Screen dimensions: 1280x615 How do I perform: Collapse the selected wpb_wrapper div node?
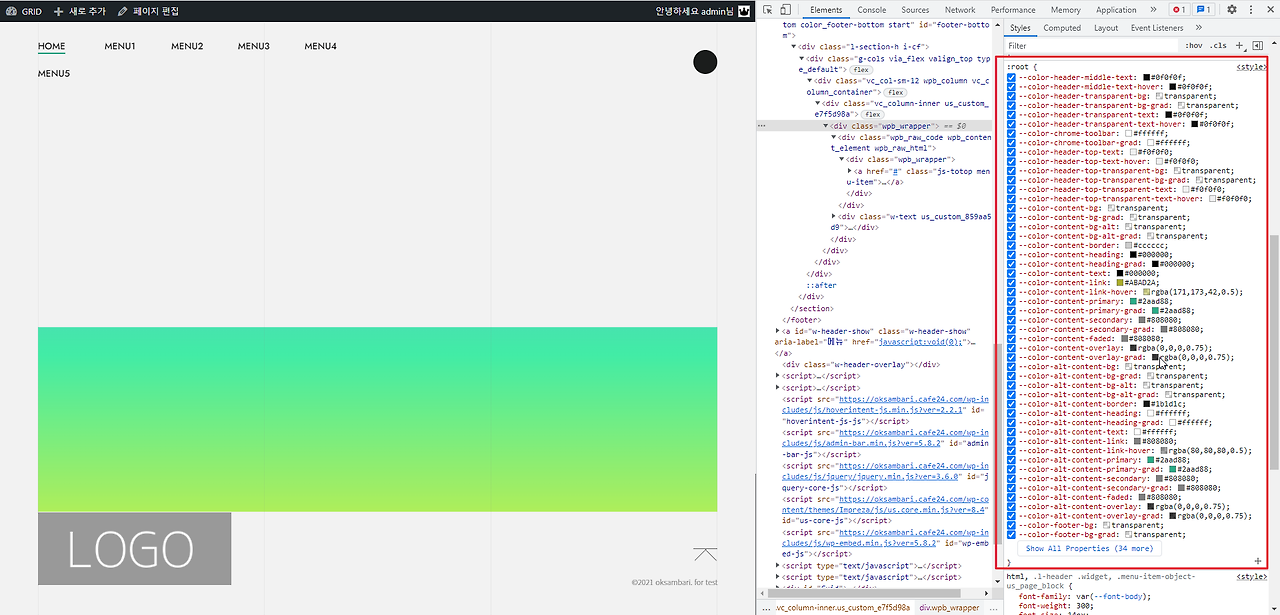[x=827, y=126]
